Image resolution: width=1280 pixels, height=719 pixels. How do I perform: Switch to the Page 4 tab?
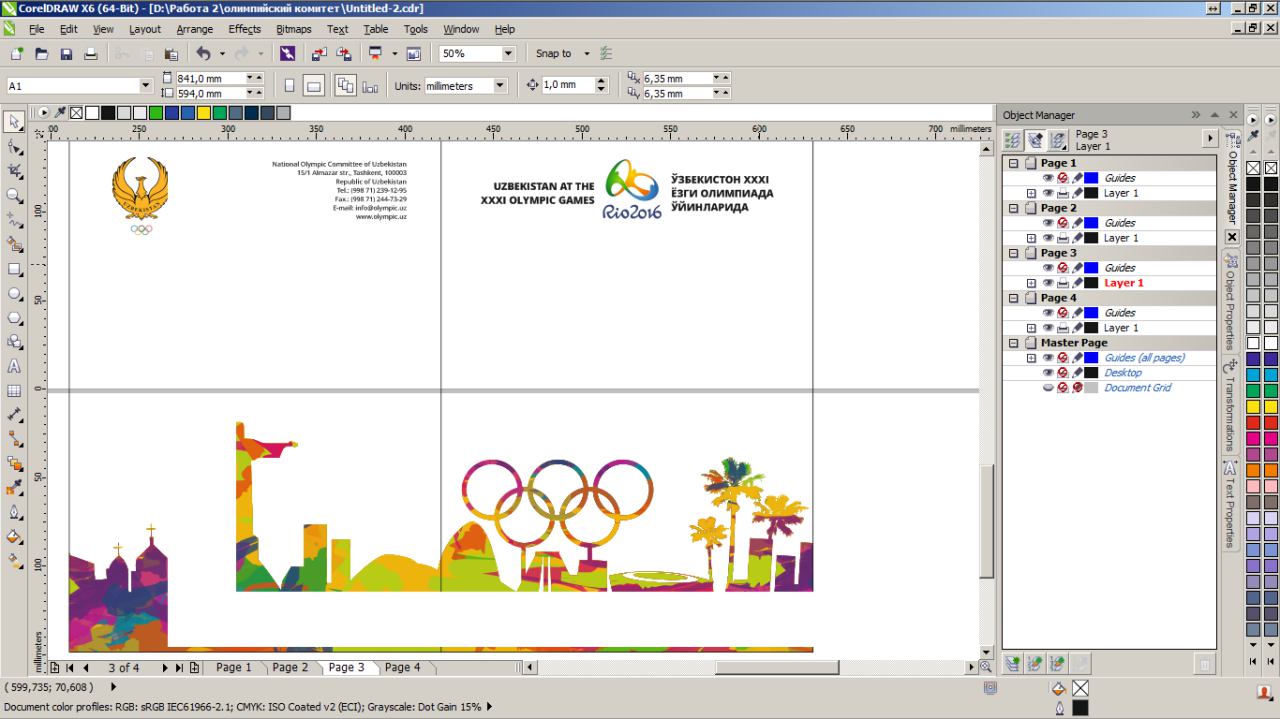[403, 667]
